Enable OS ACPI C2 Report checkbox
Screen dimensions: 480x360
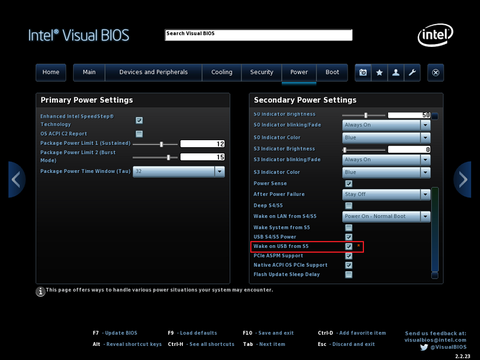(139, 134)
